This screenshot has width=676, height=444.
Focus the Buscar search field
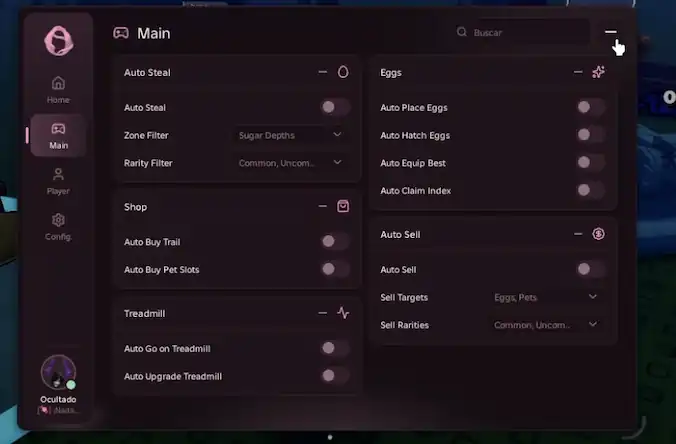click(523, 32)
